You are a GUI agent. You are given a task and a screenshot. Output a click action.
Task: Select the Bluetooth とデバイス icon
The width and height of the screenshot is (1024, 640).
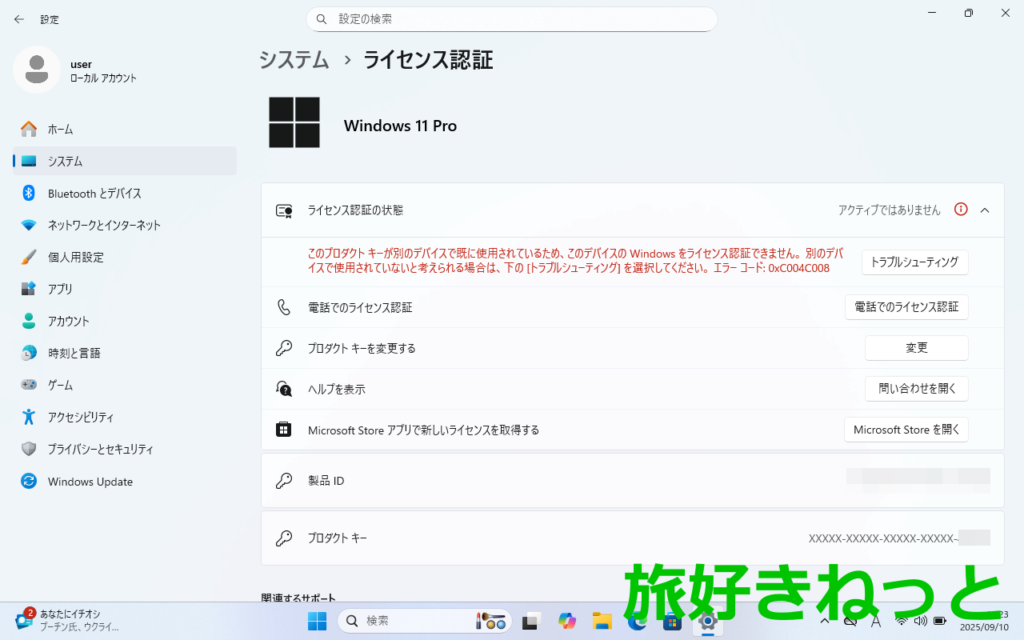(29, 193)
